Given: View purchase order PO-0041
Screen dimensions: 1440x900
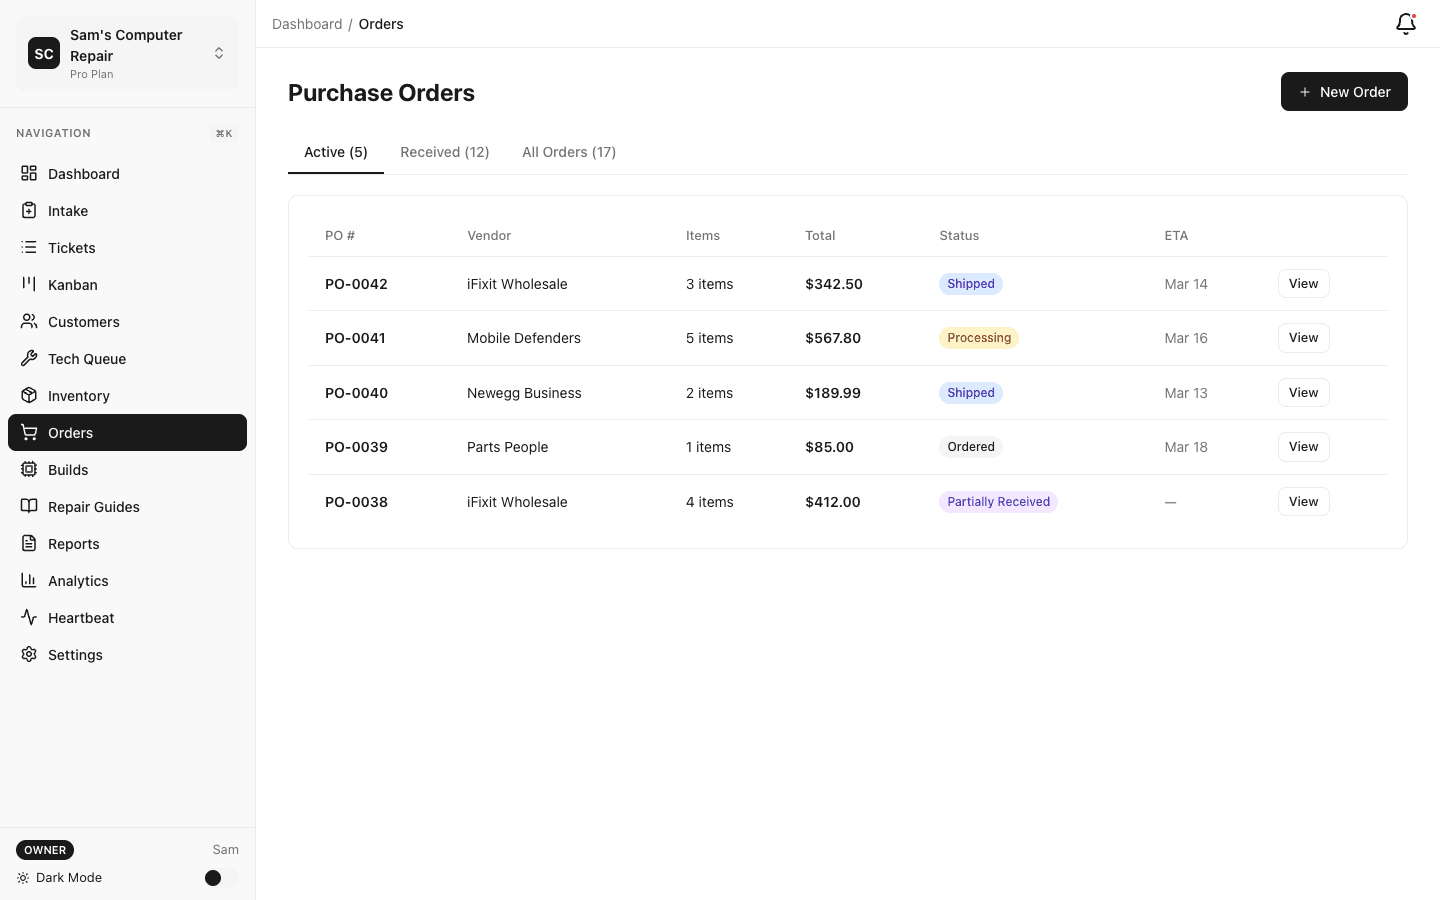Looking at the screenshot, I should coord(1303,338).
